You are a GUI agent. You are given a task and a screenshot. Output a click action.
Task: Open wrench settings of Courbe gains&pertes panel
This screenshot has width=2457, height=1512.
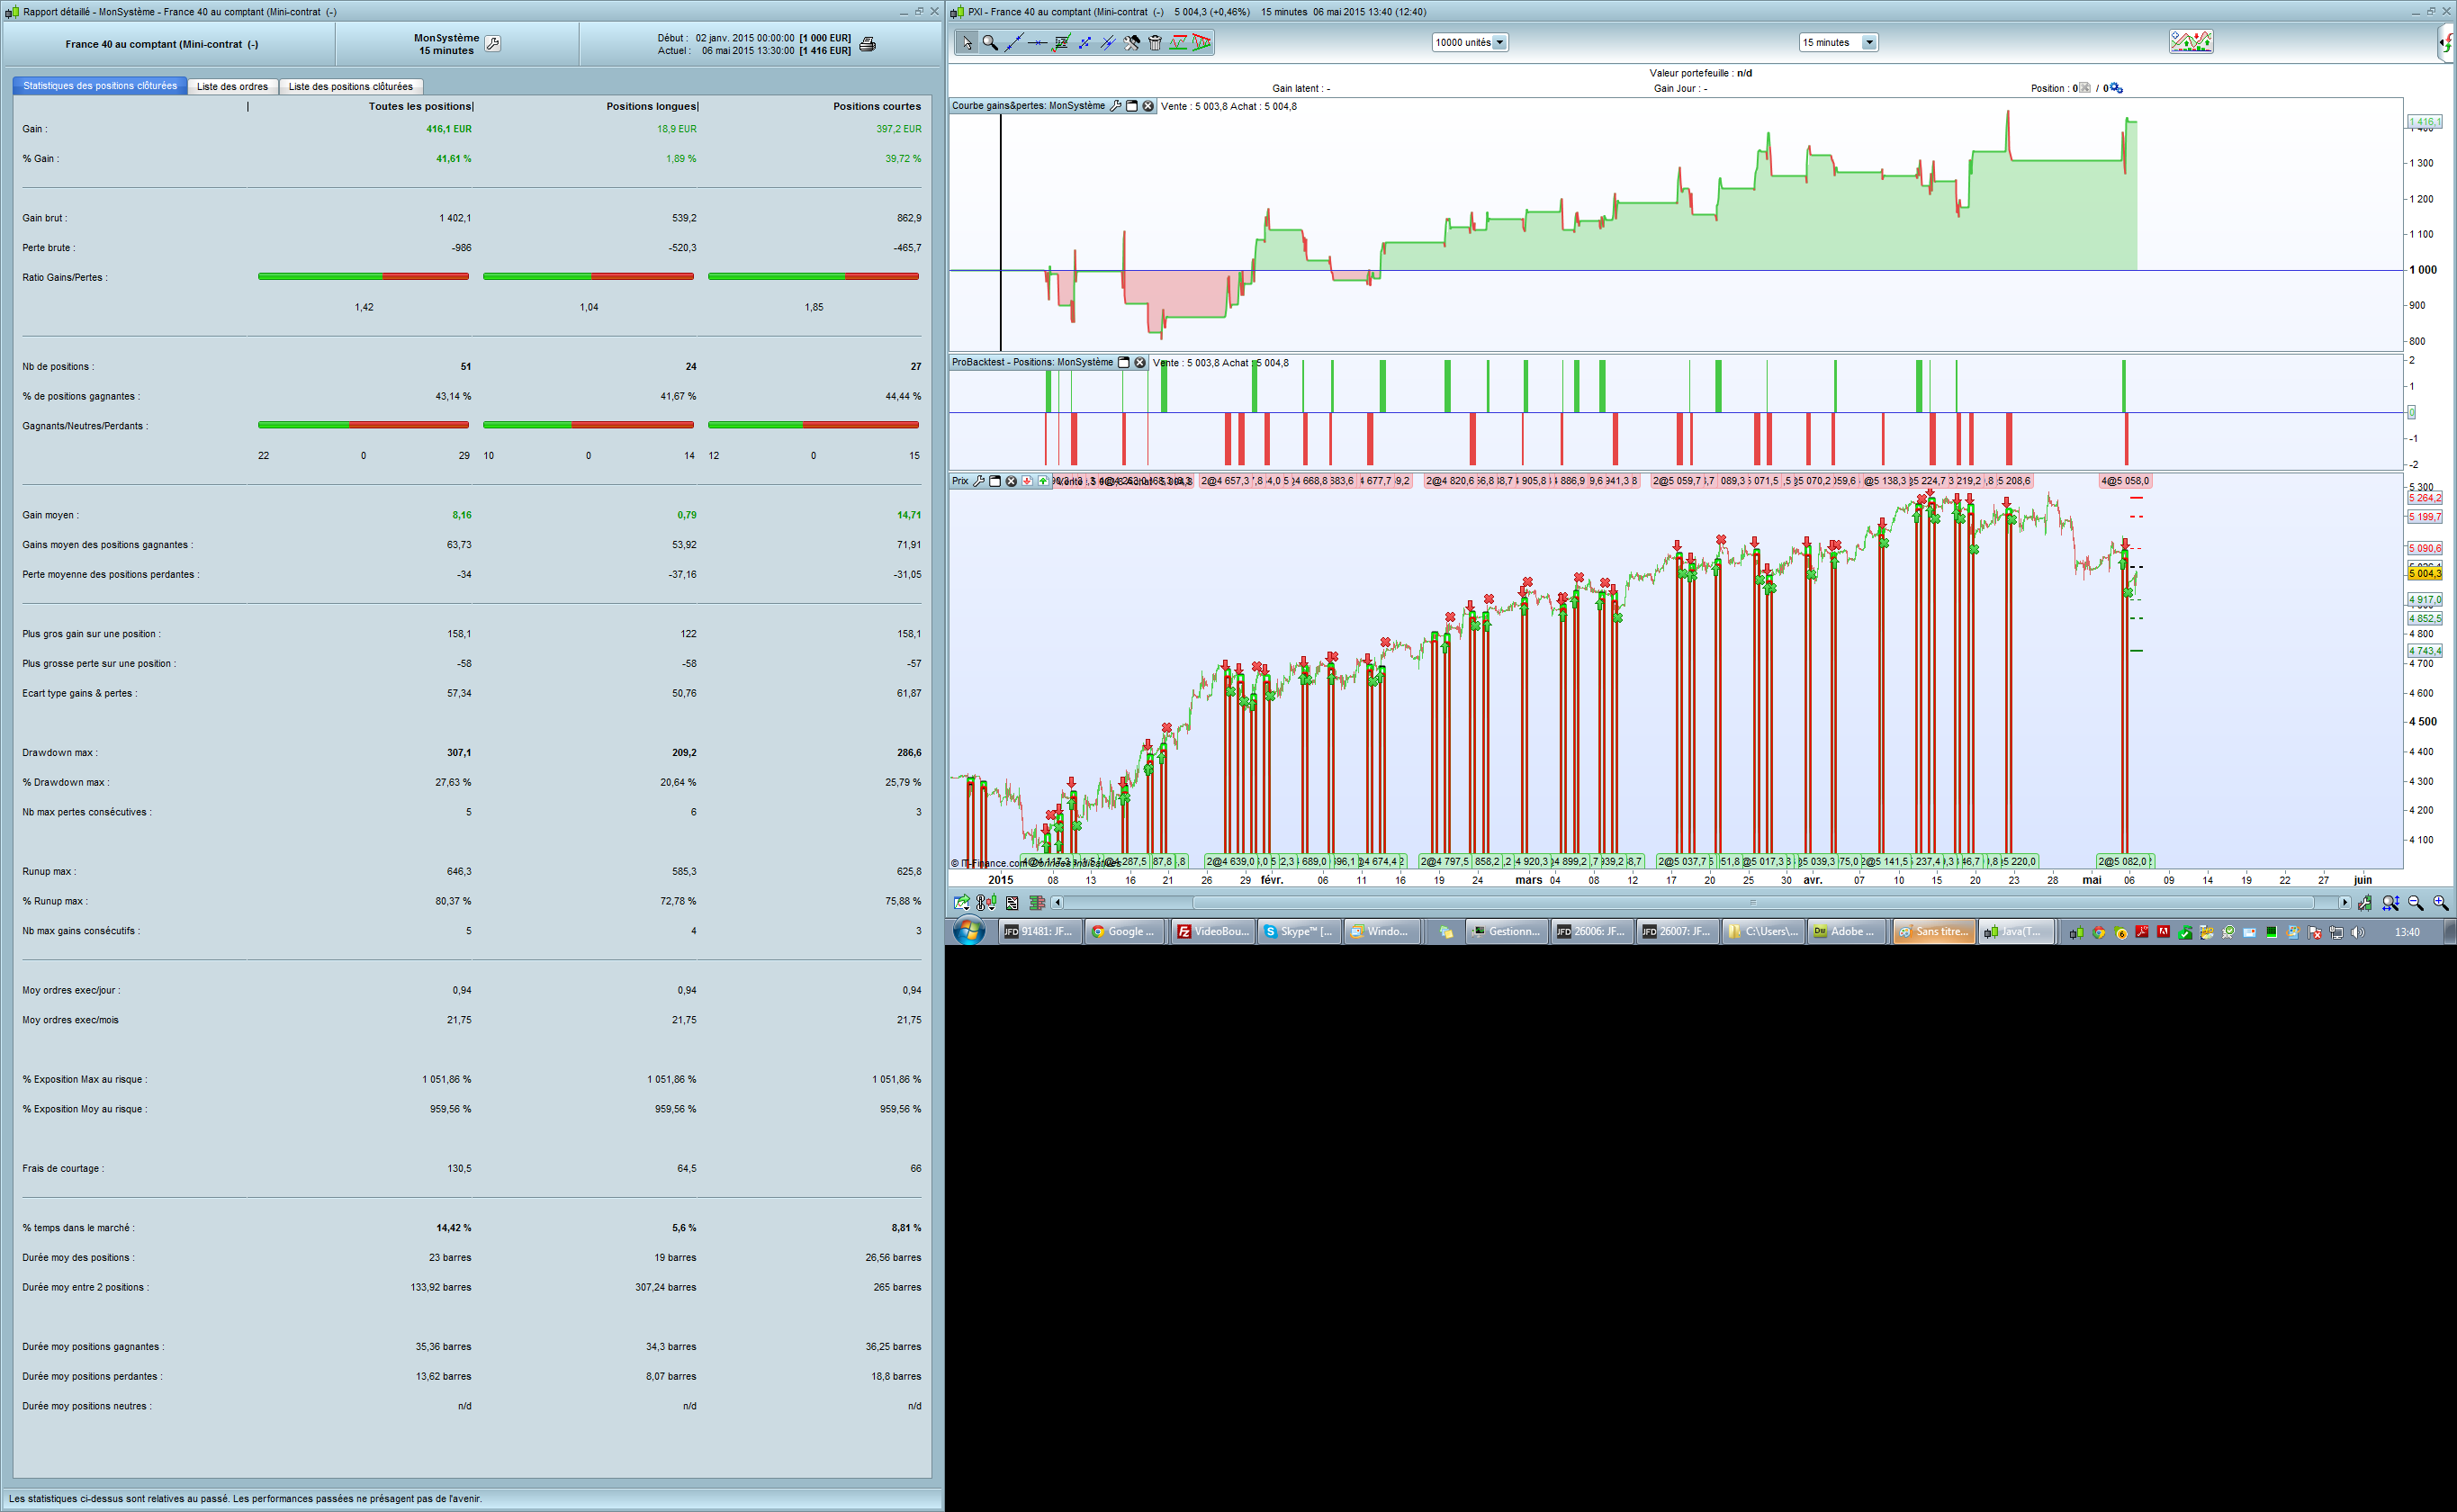click(x=1116, y=106)
